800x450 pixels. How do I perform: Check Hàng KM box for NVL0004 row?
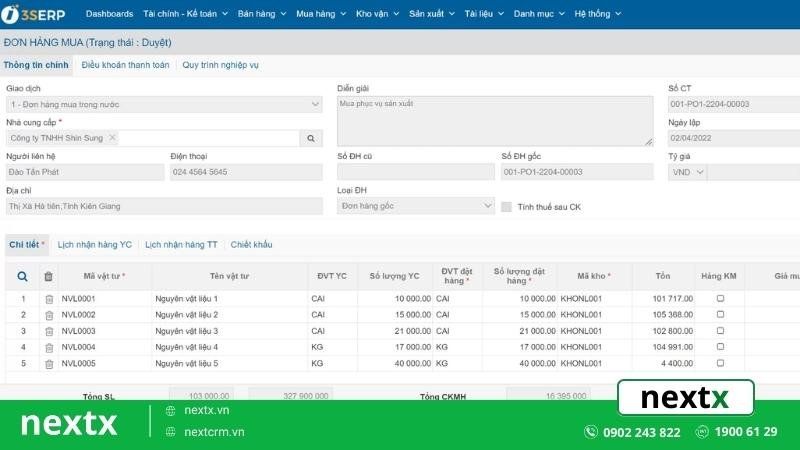pos(720,348)
